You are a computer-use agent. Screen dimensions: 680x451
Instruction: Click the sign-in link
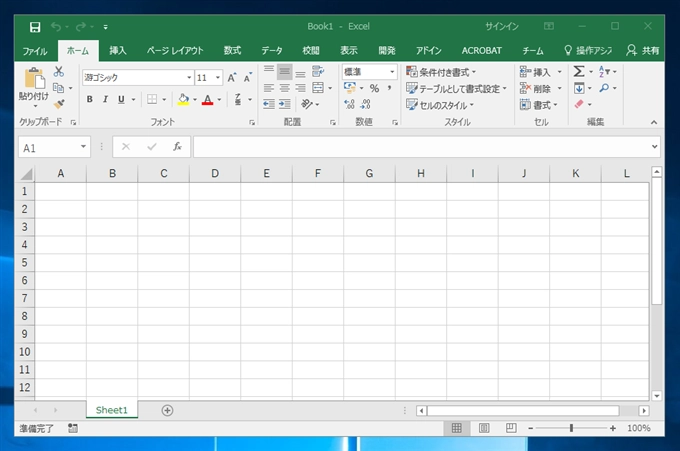coord(502,26)
